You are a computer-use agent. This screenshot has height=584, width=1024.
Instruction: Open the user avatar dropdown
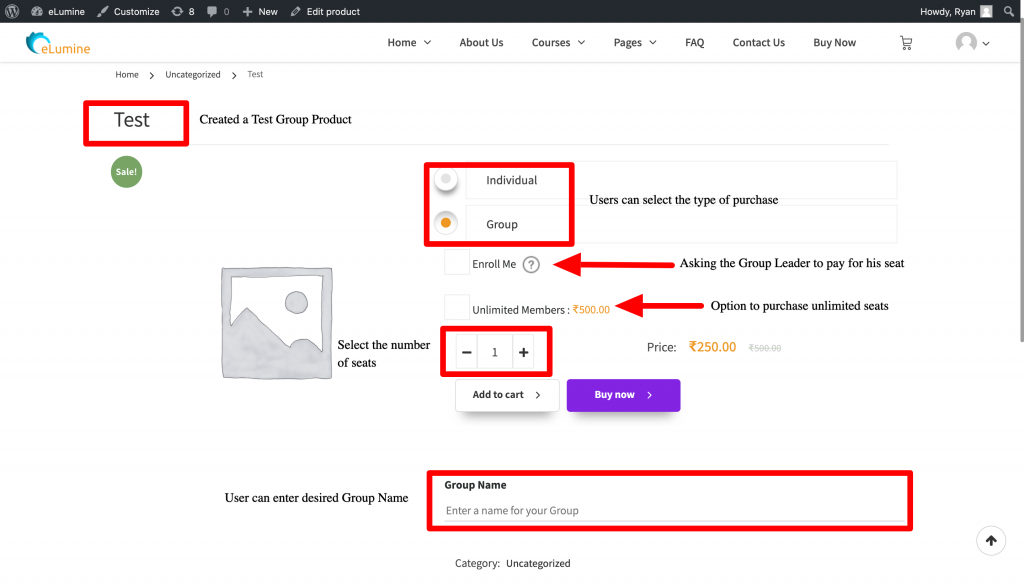972,43
